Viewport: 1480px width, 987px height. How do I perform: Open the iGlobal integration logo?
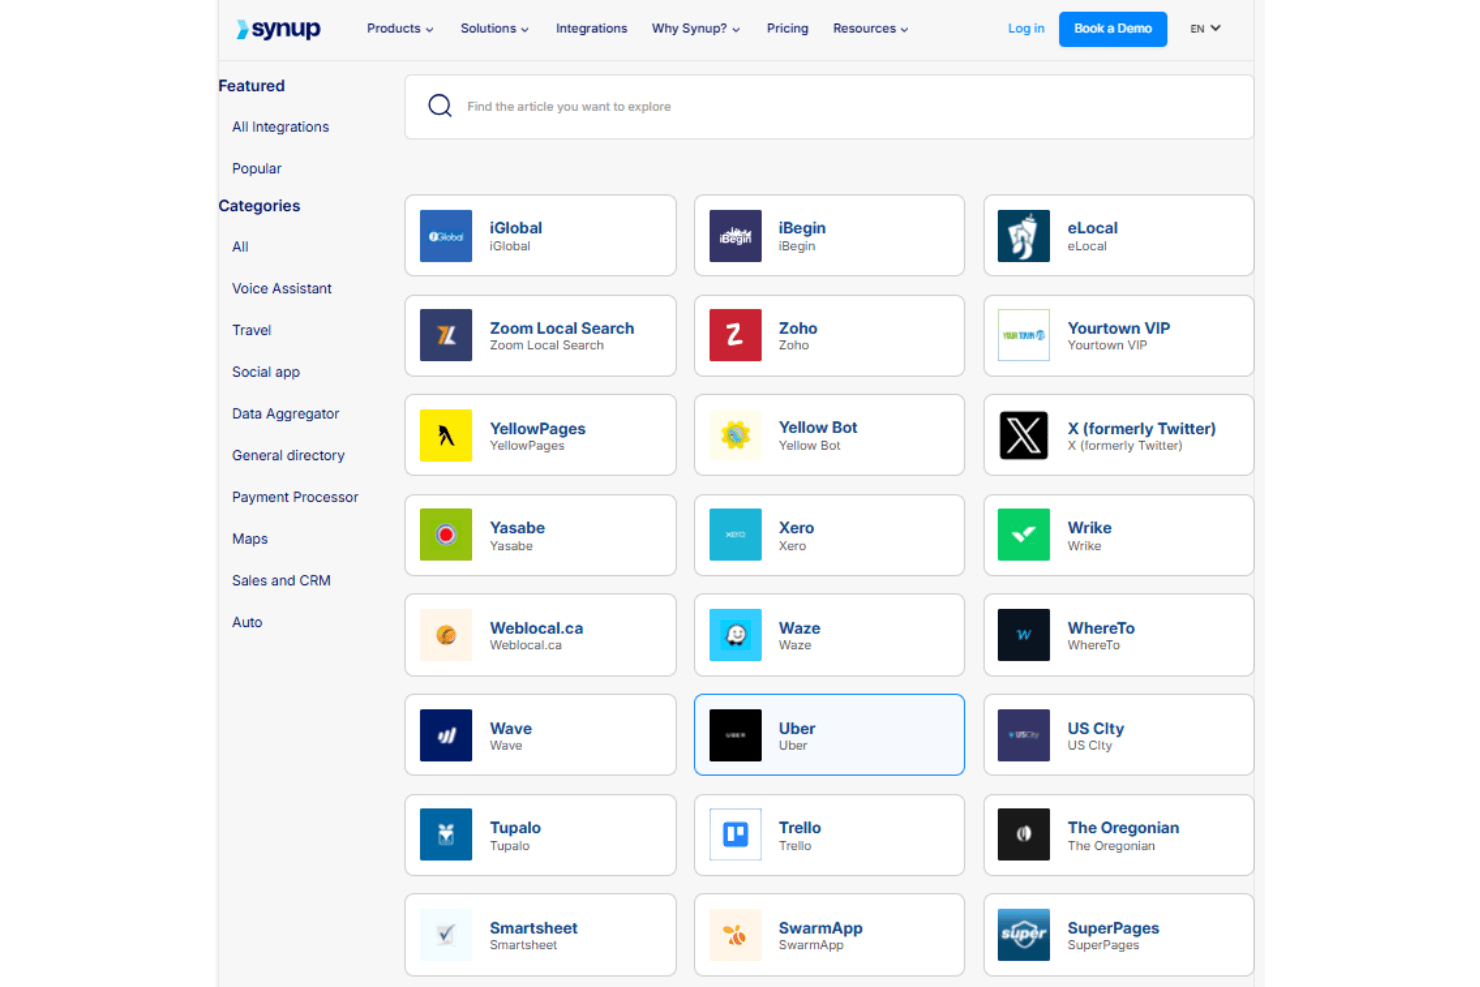(446, 236)
